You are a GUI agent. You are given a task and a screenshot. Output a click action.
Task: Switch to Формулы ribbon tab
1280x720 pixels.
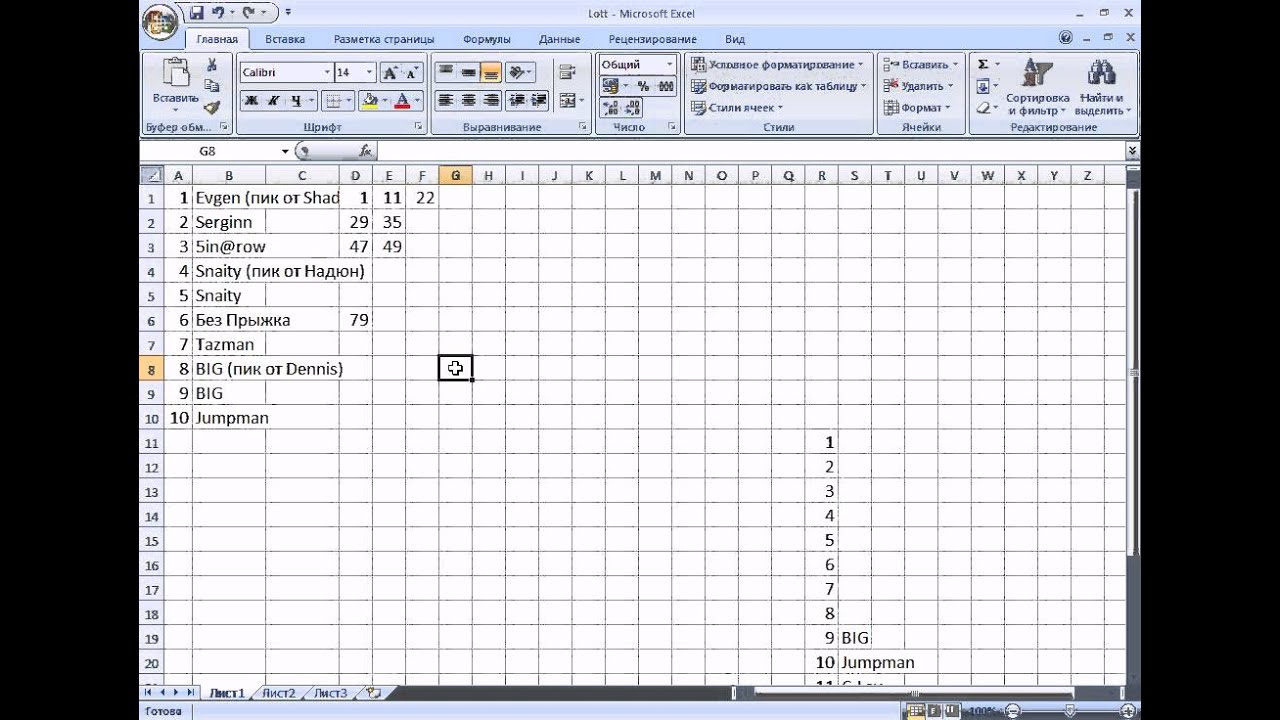click(x=487, y=39)
